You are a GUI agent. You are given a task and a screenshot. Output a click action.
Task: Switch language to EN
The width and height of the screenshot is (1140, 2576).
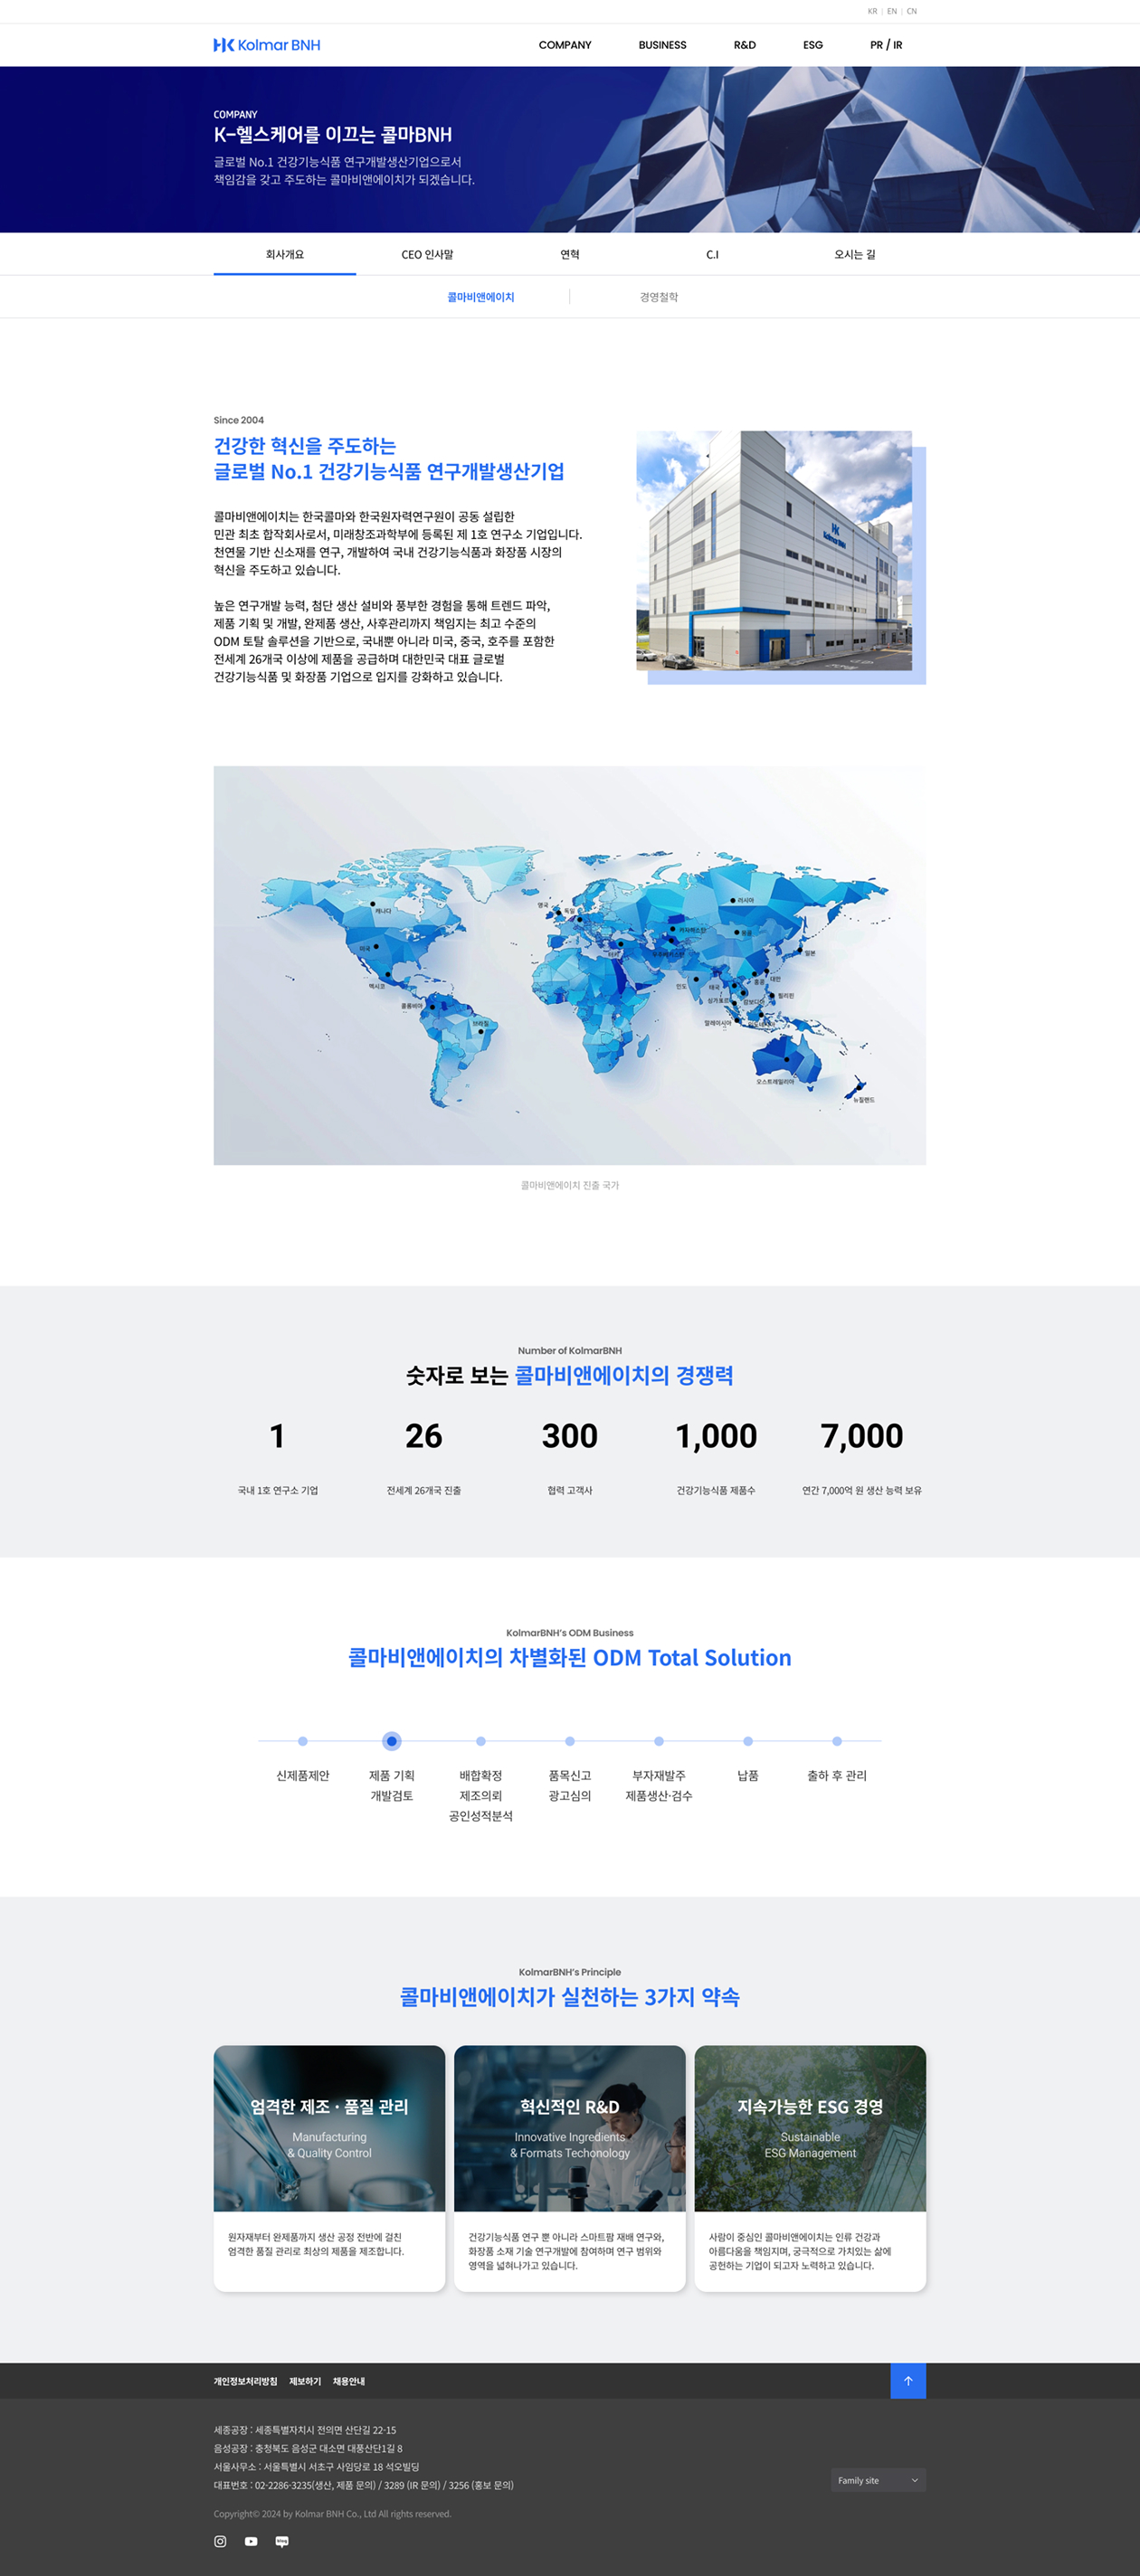[x=891, y=11]
